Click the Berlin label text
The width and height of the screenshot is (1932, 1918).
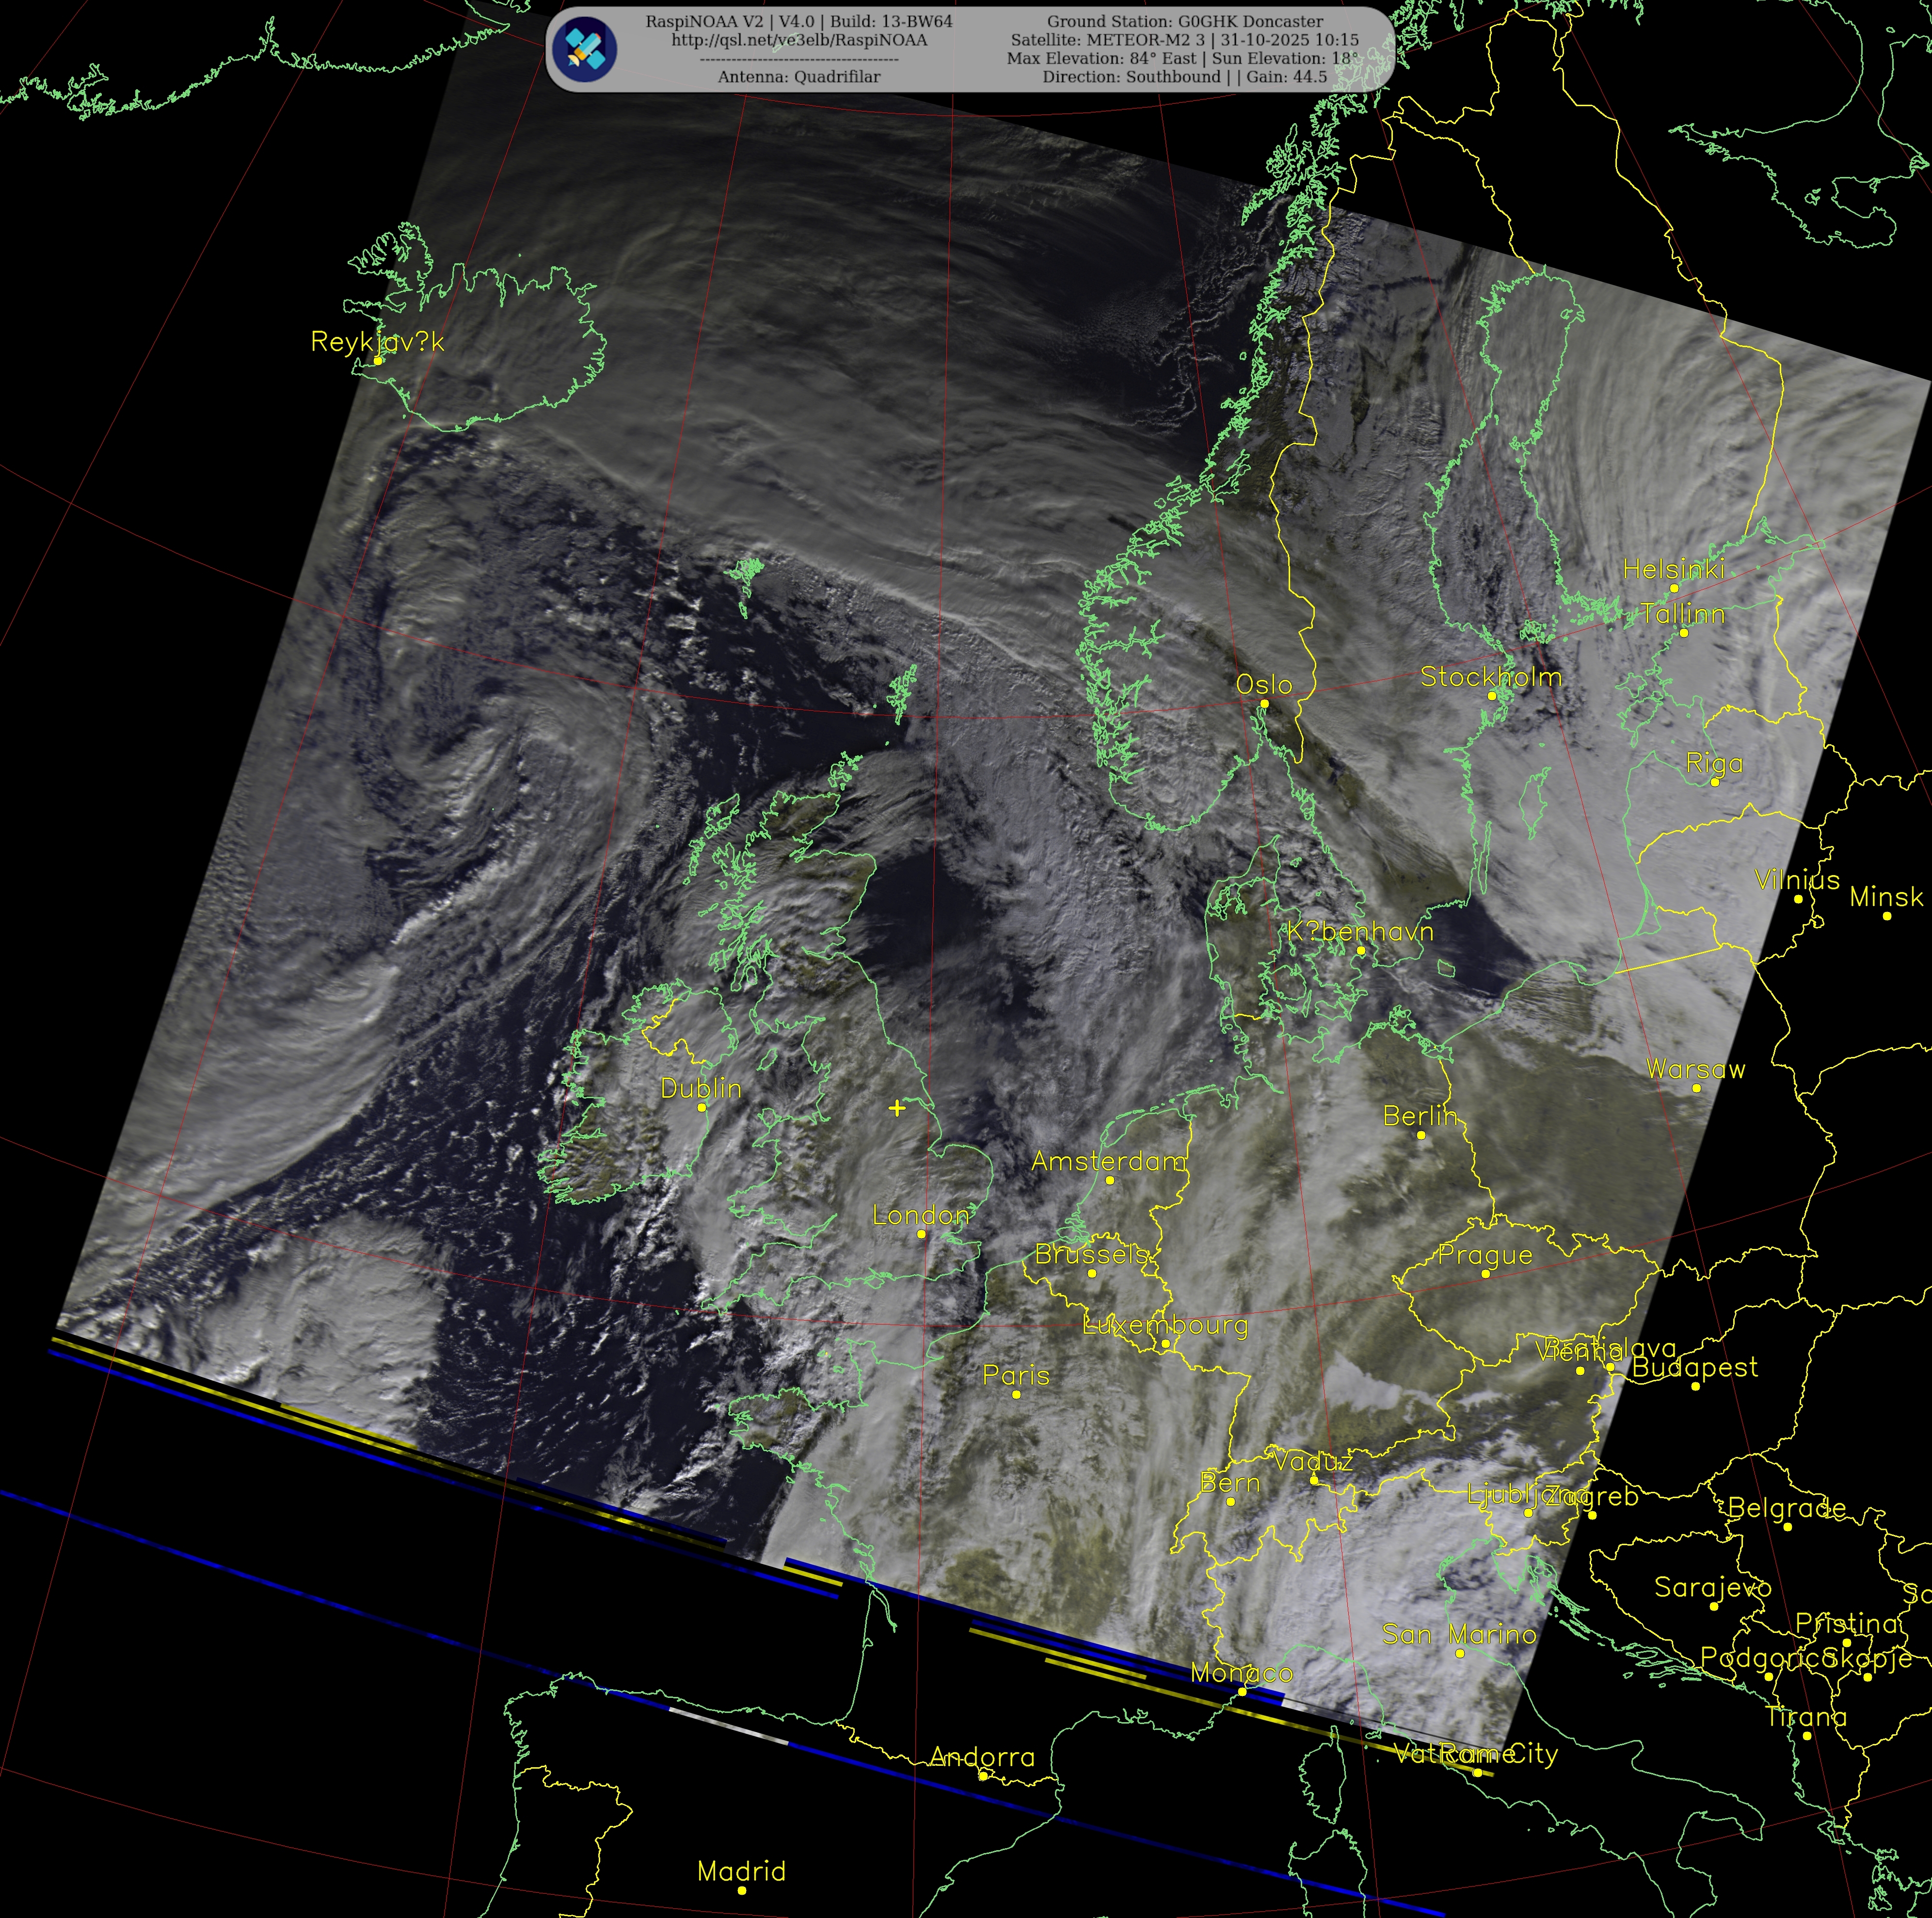(1420, 1116)
